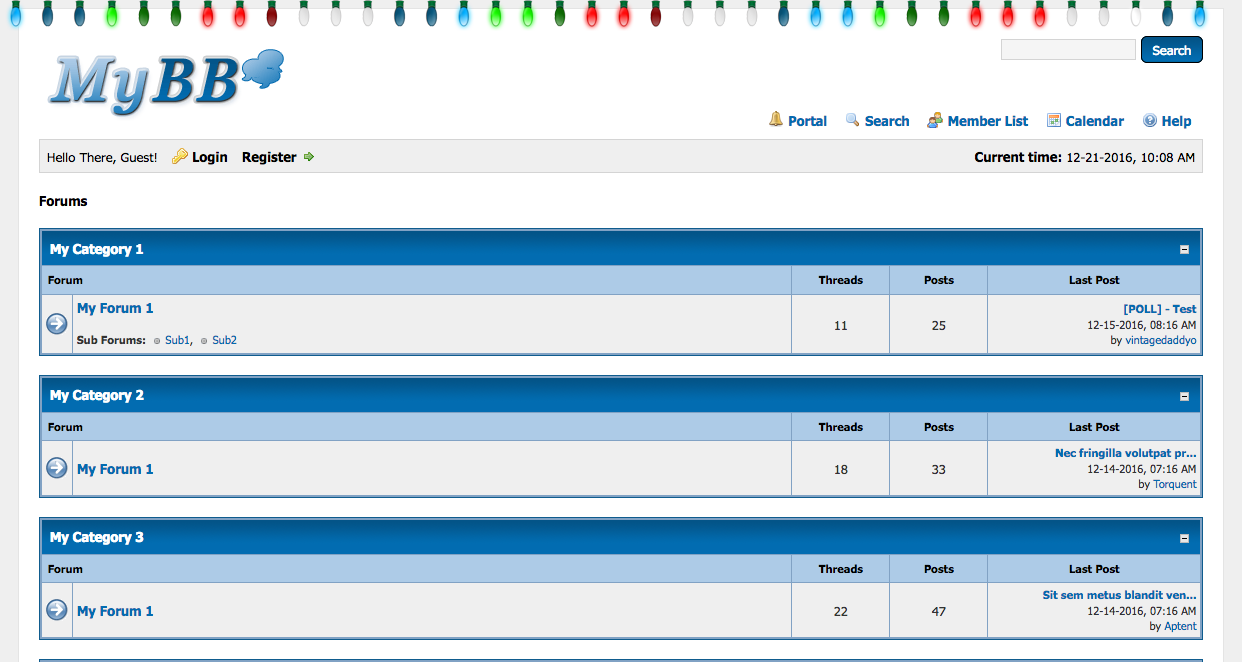Open the Member List
Image resolution: width=1242 pixels, height=662 pixels.
click(988, 121)
